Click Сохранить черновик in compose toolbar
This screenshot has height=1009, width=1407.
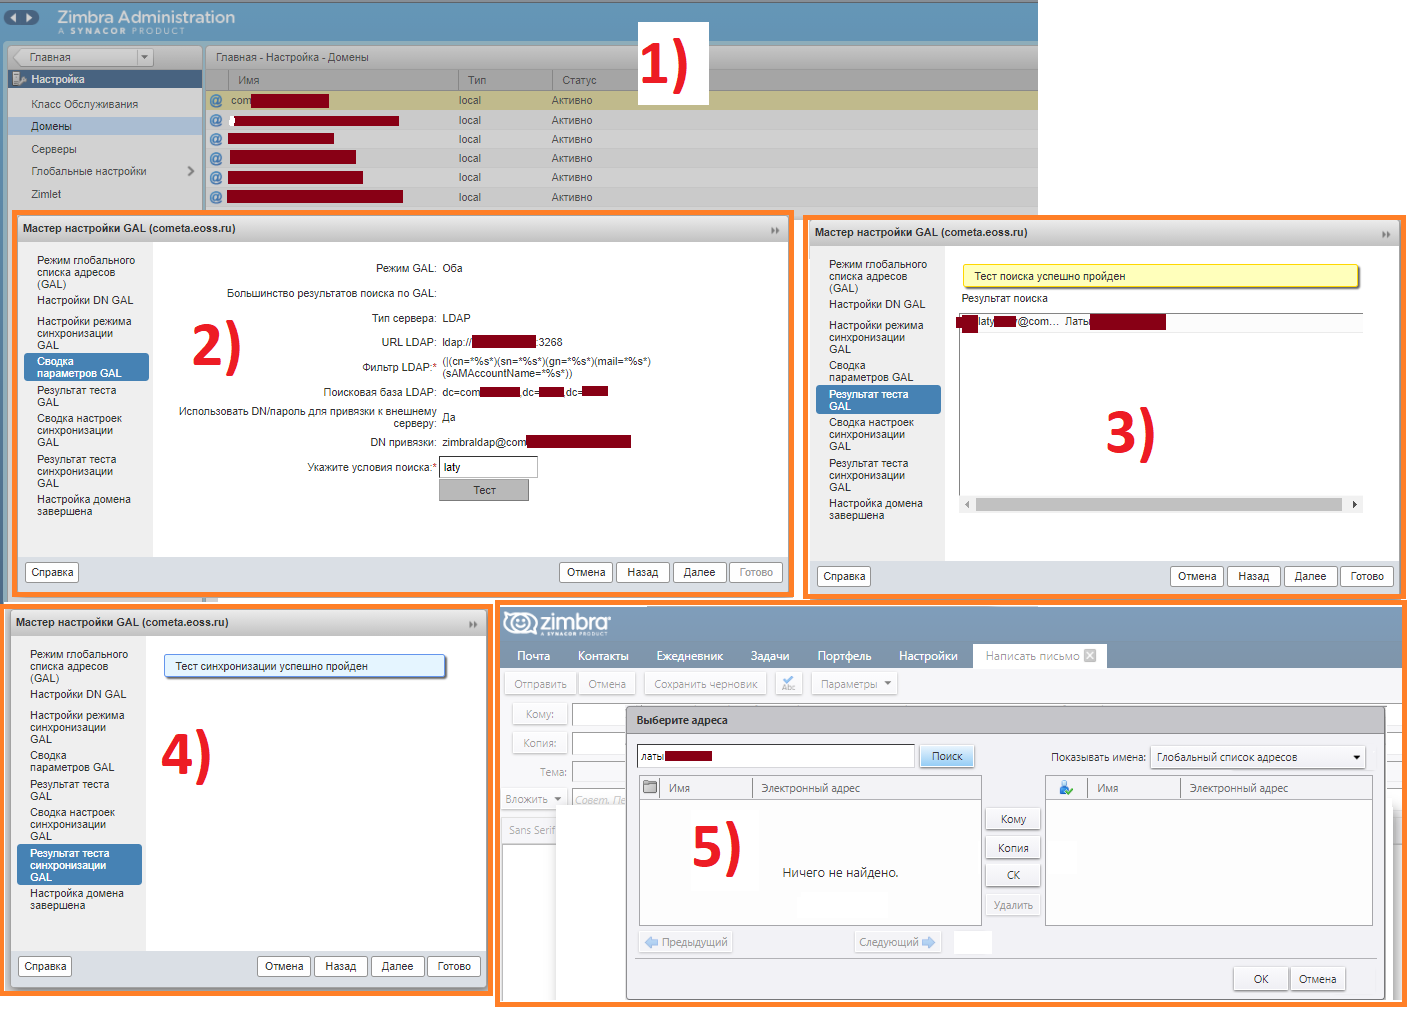706,684
